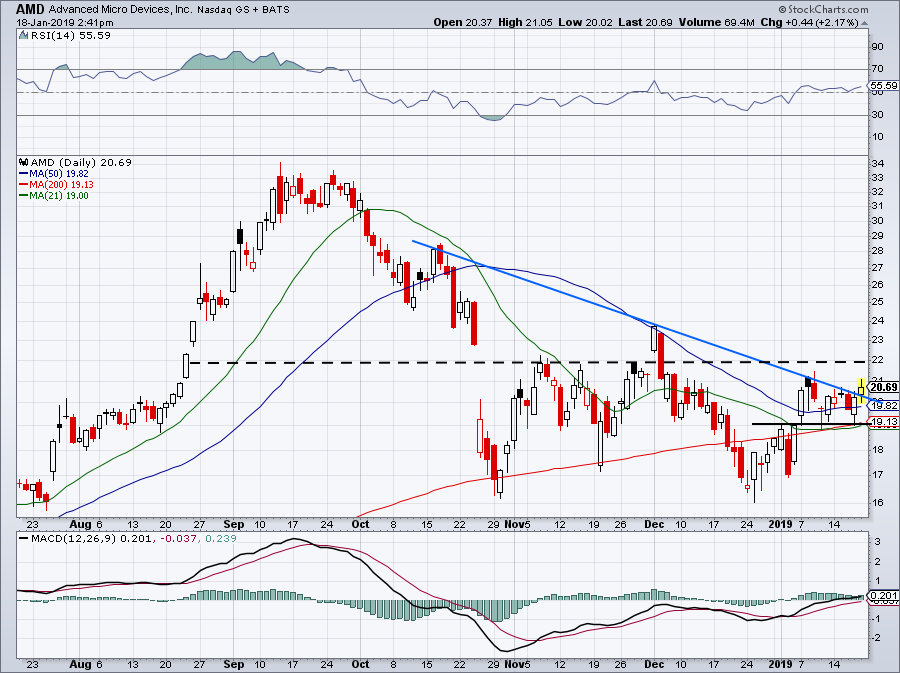Select the Low 20.02 value

point(585,22)
